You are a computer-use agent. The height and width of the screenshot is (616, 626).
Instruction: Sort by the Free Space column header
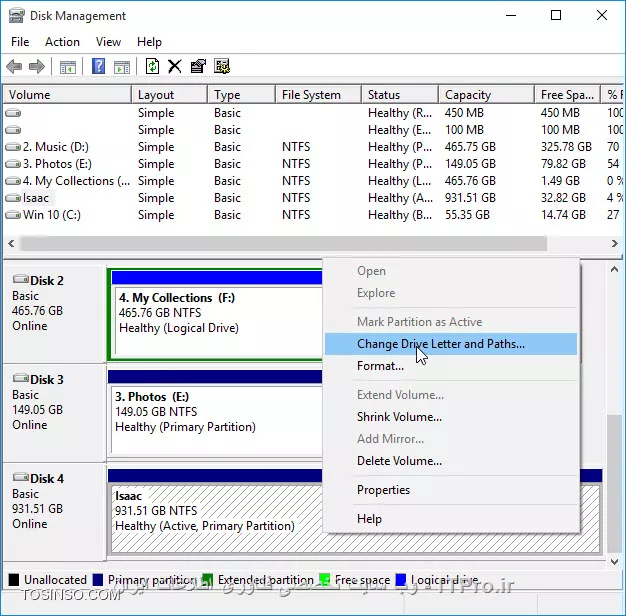(x=567, y=95)
